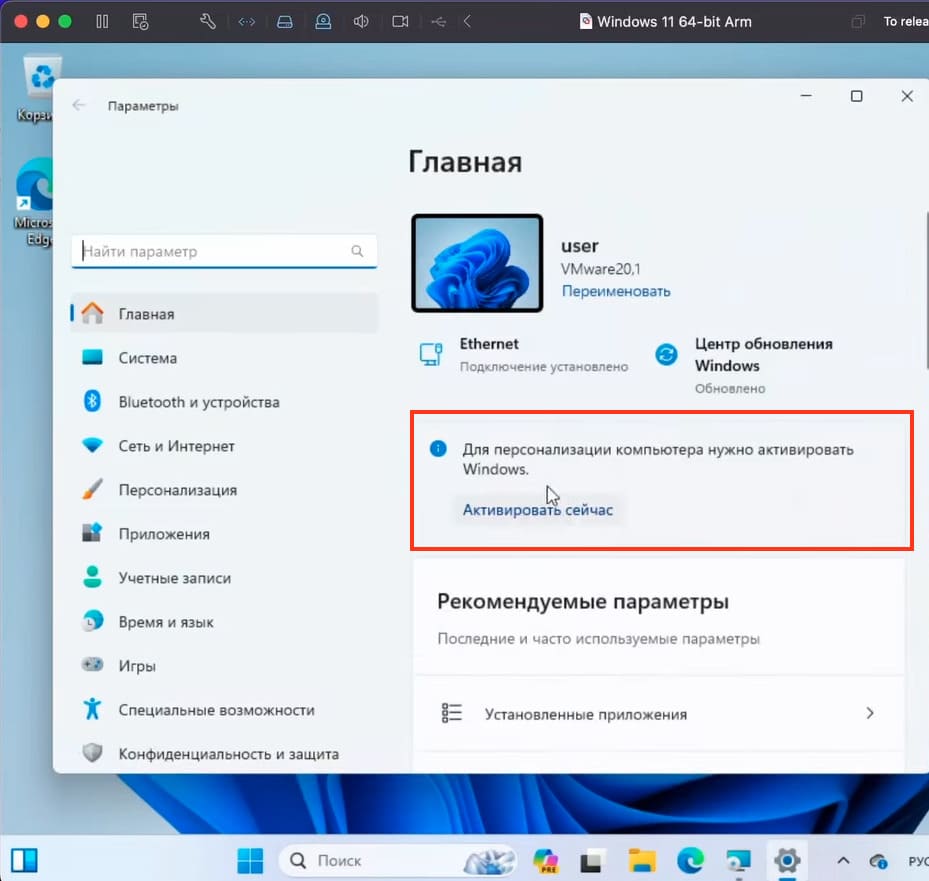Pause the virtual machine from VMware toolbar
Image resolution: width=929 pixels, height=881 pixels.
click(x=102, y=22)
